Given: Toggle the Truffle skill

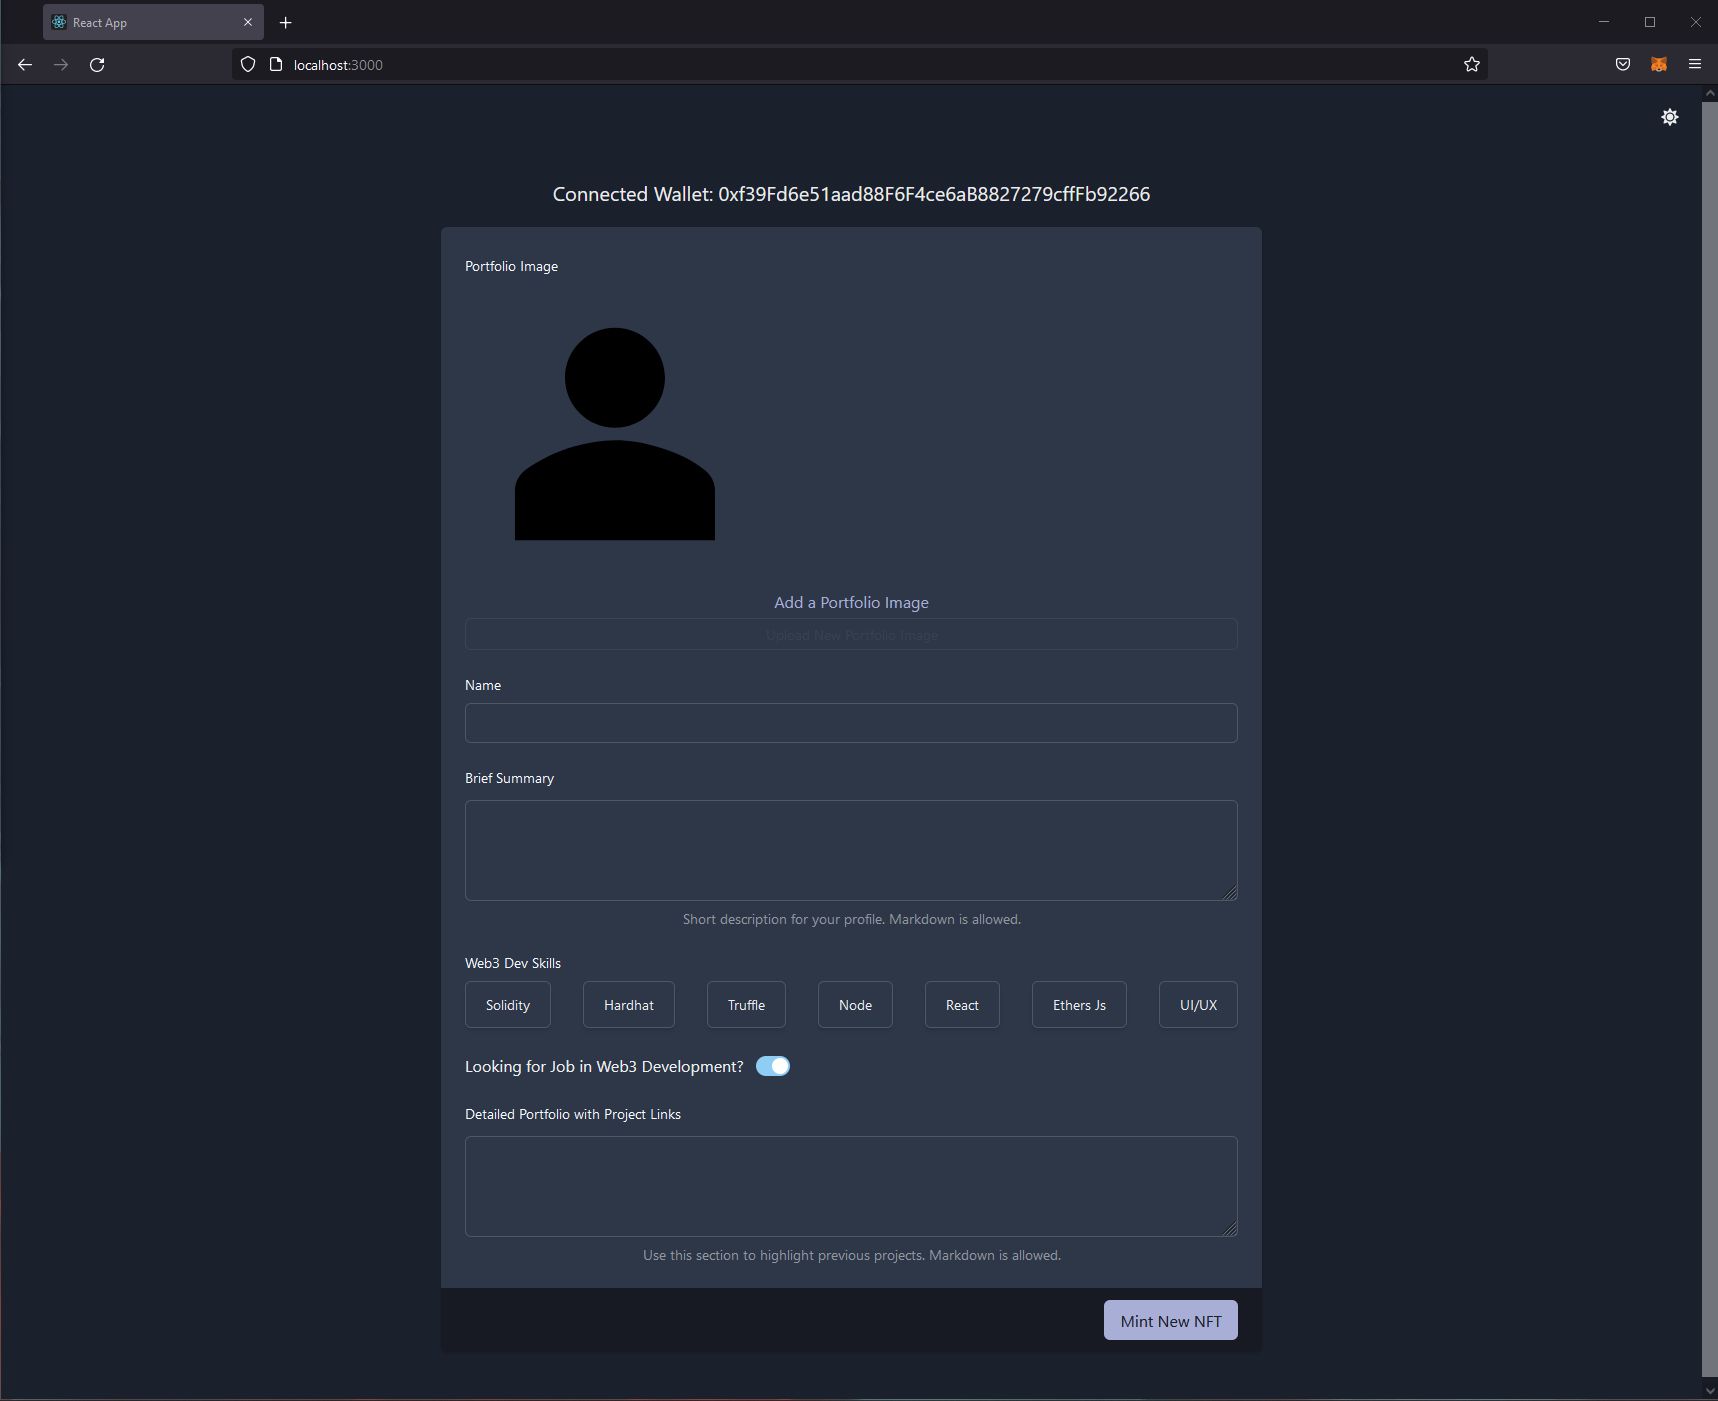Looking at the screenshot, I should tap(746, 1005).
